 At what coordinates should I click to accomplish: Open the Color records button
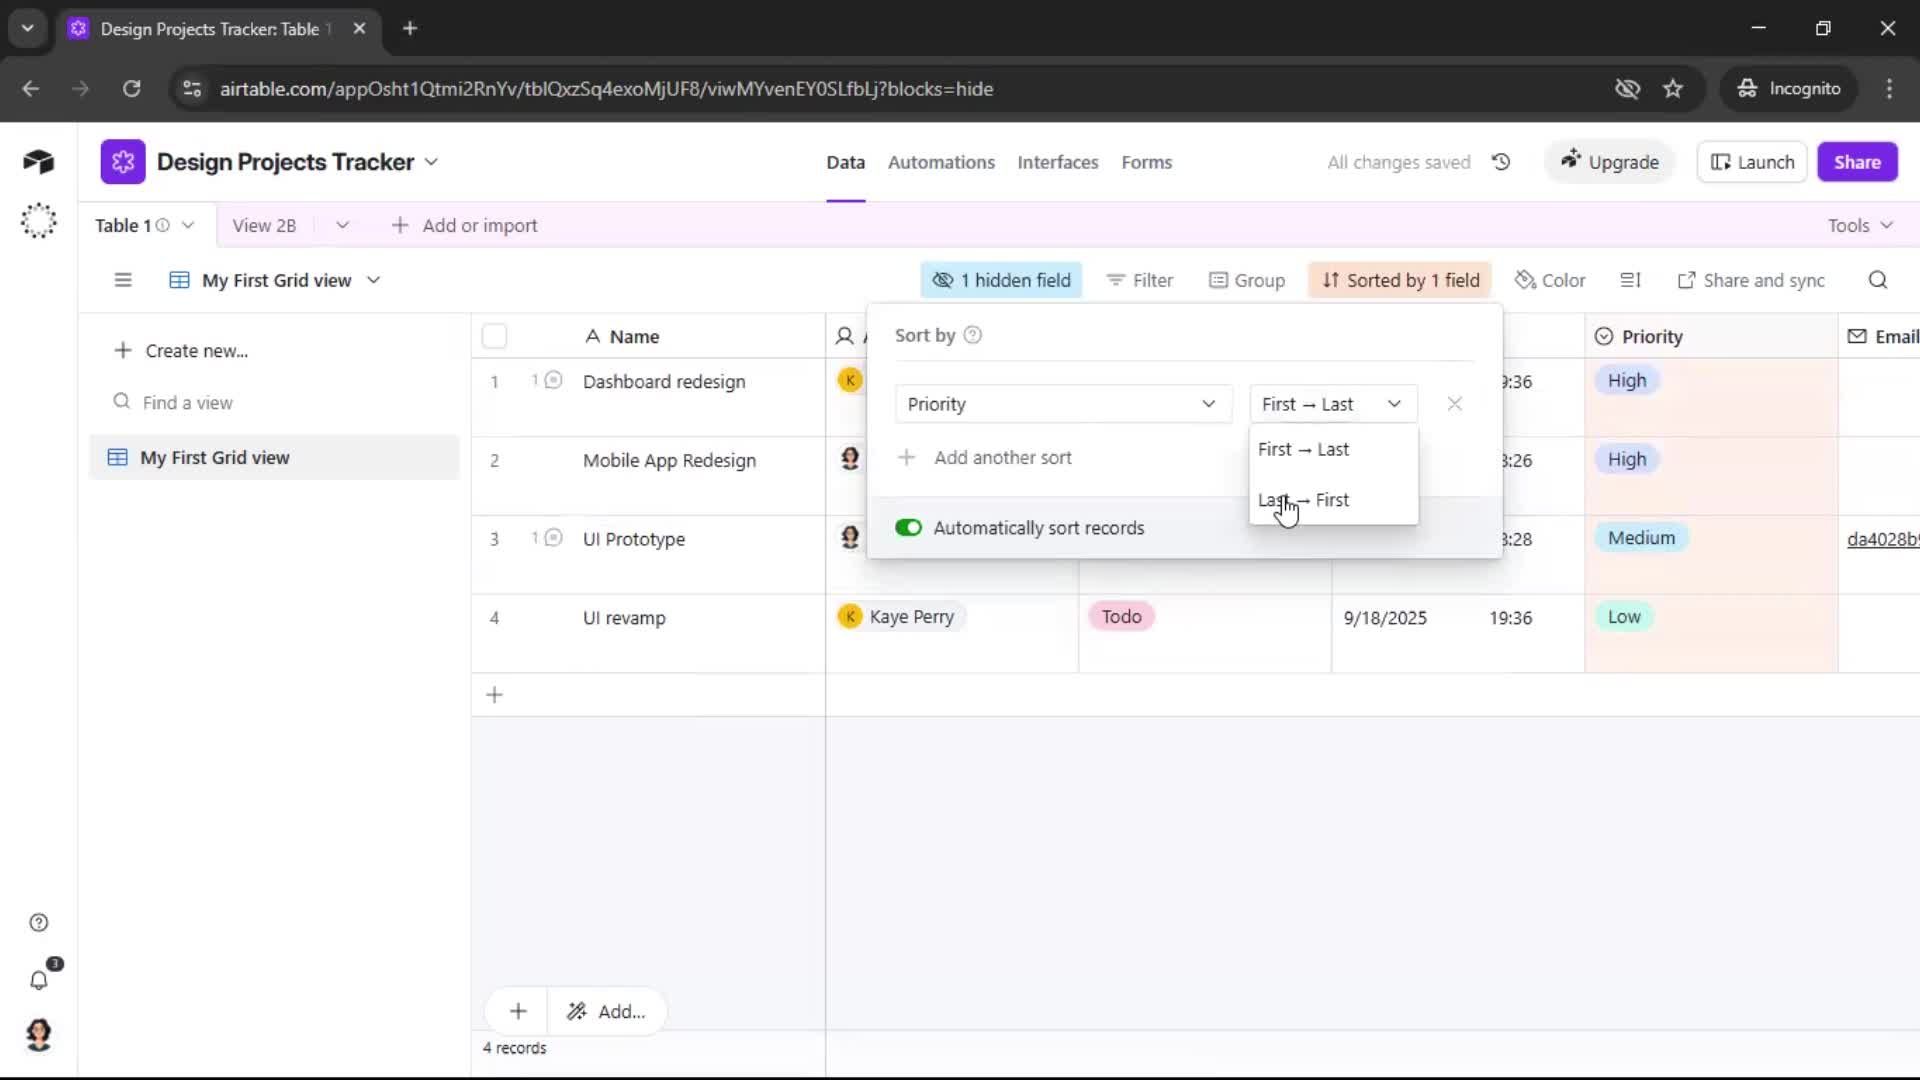1550,280
